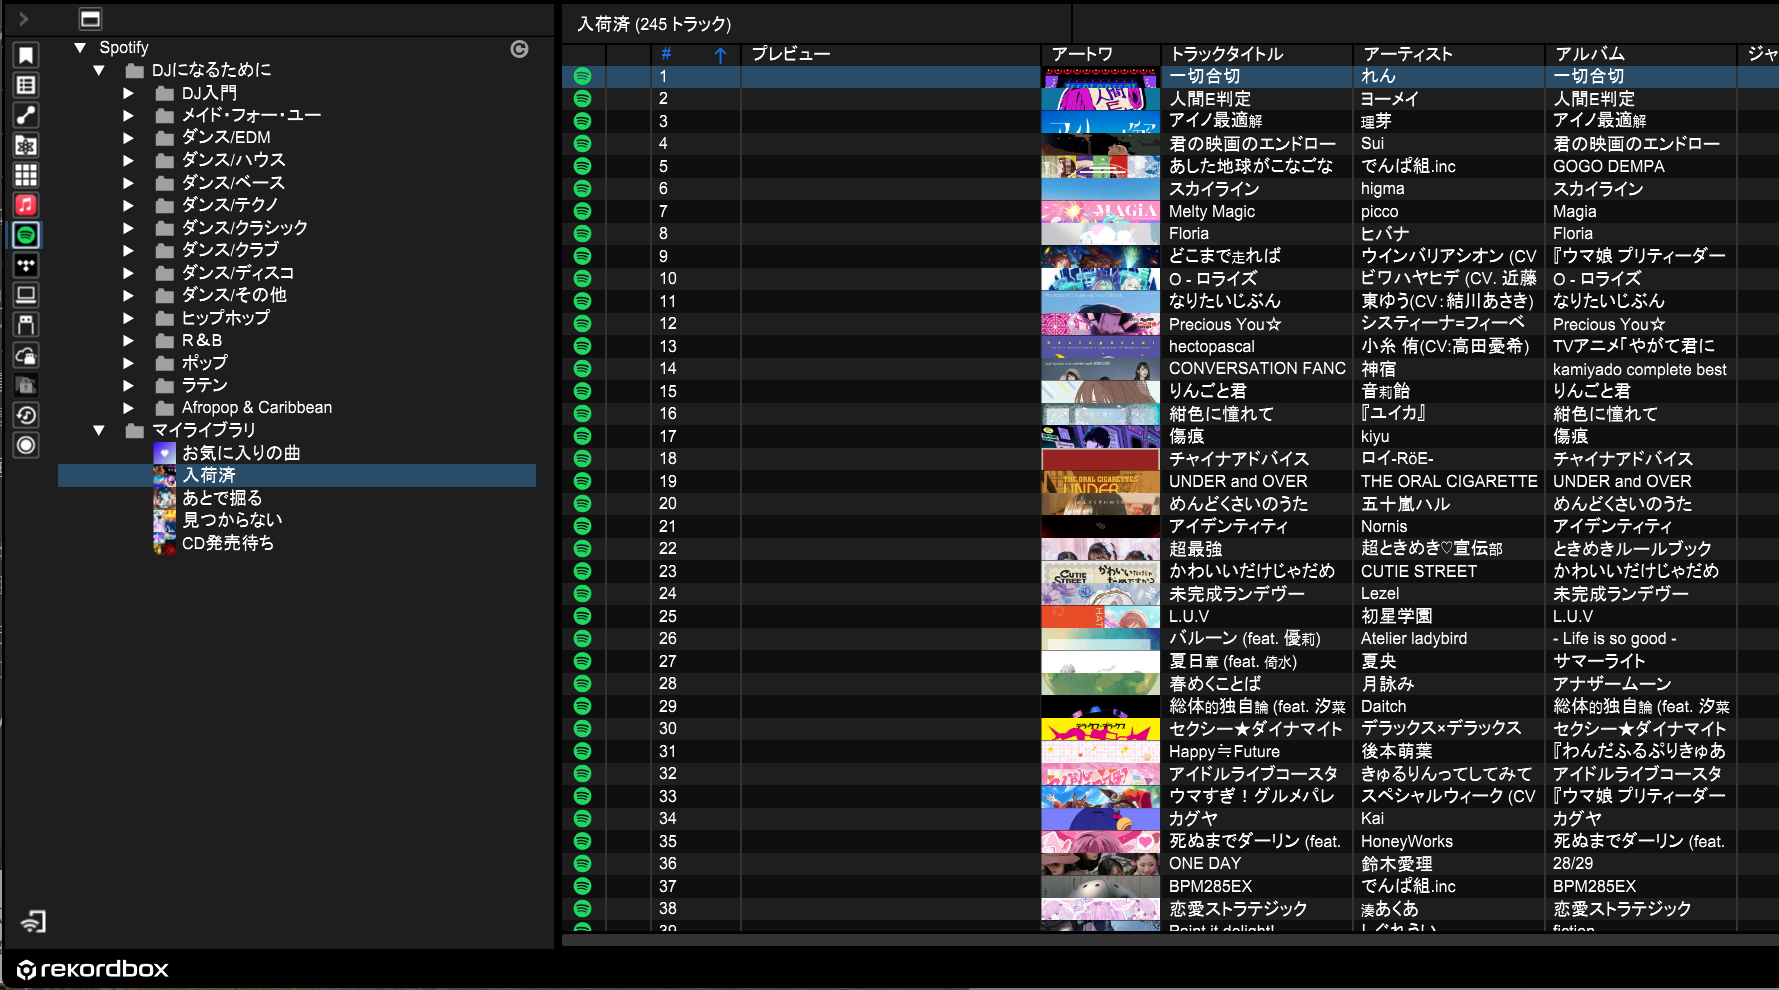Expand the left panel with the chevron arrow
Image resolution: width=1779 pixels, height=990 pixels.
[x=23, y=19]
